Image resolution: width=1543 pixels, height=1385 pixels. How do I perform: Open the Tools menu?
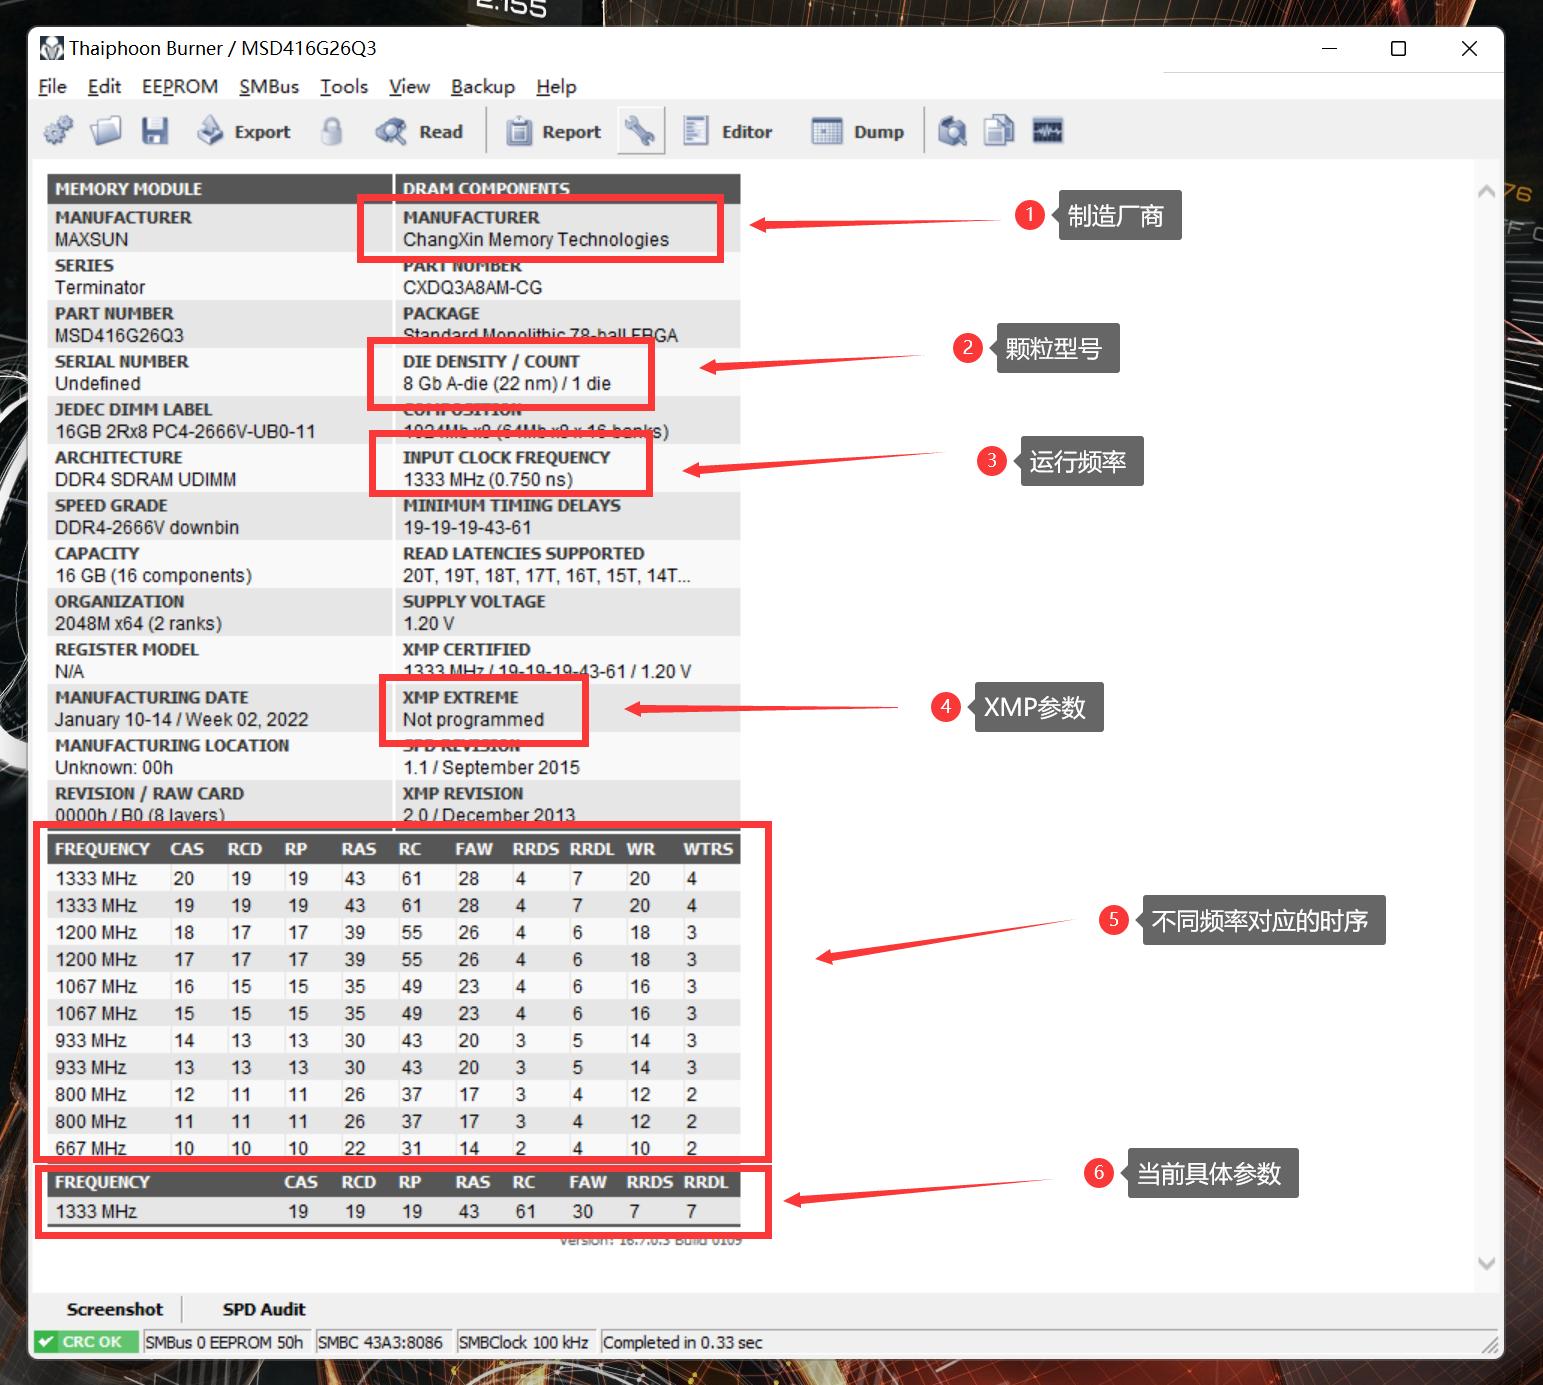click(344, 87)
